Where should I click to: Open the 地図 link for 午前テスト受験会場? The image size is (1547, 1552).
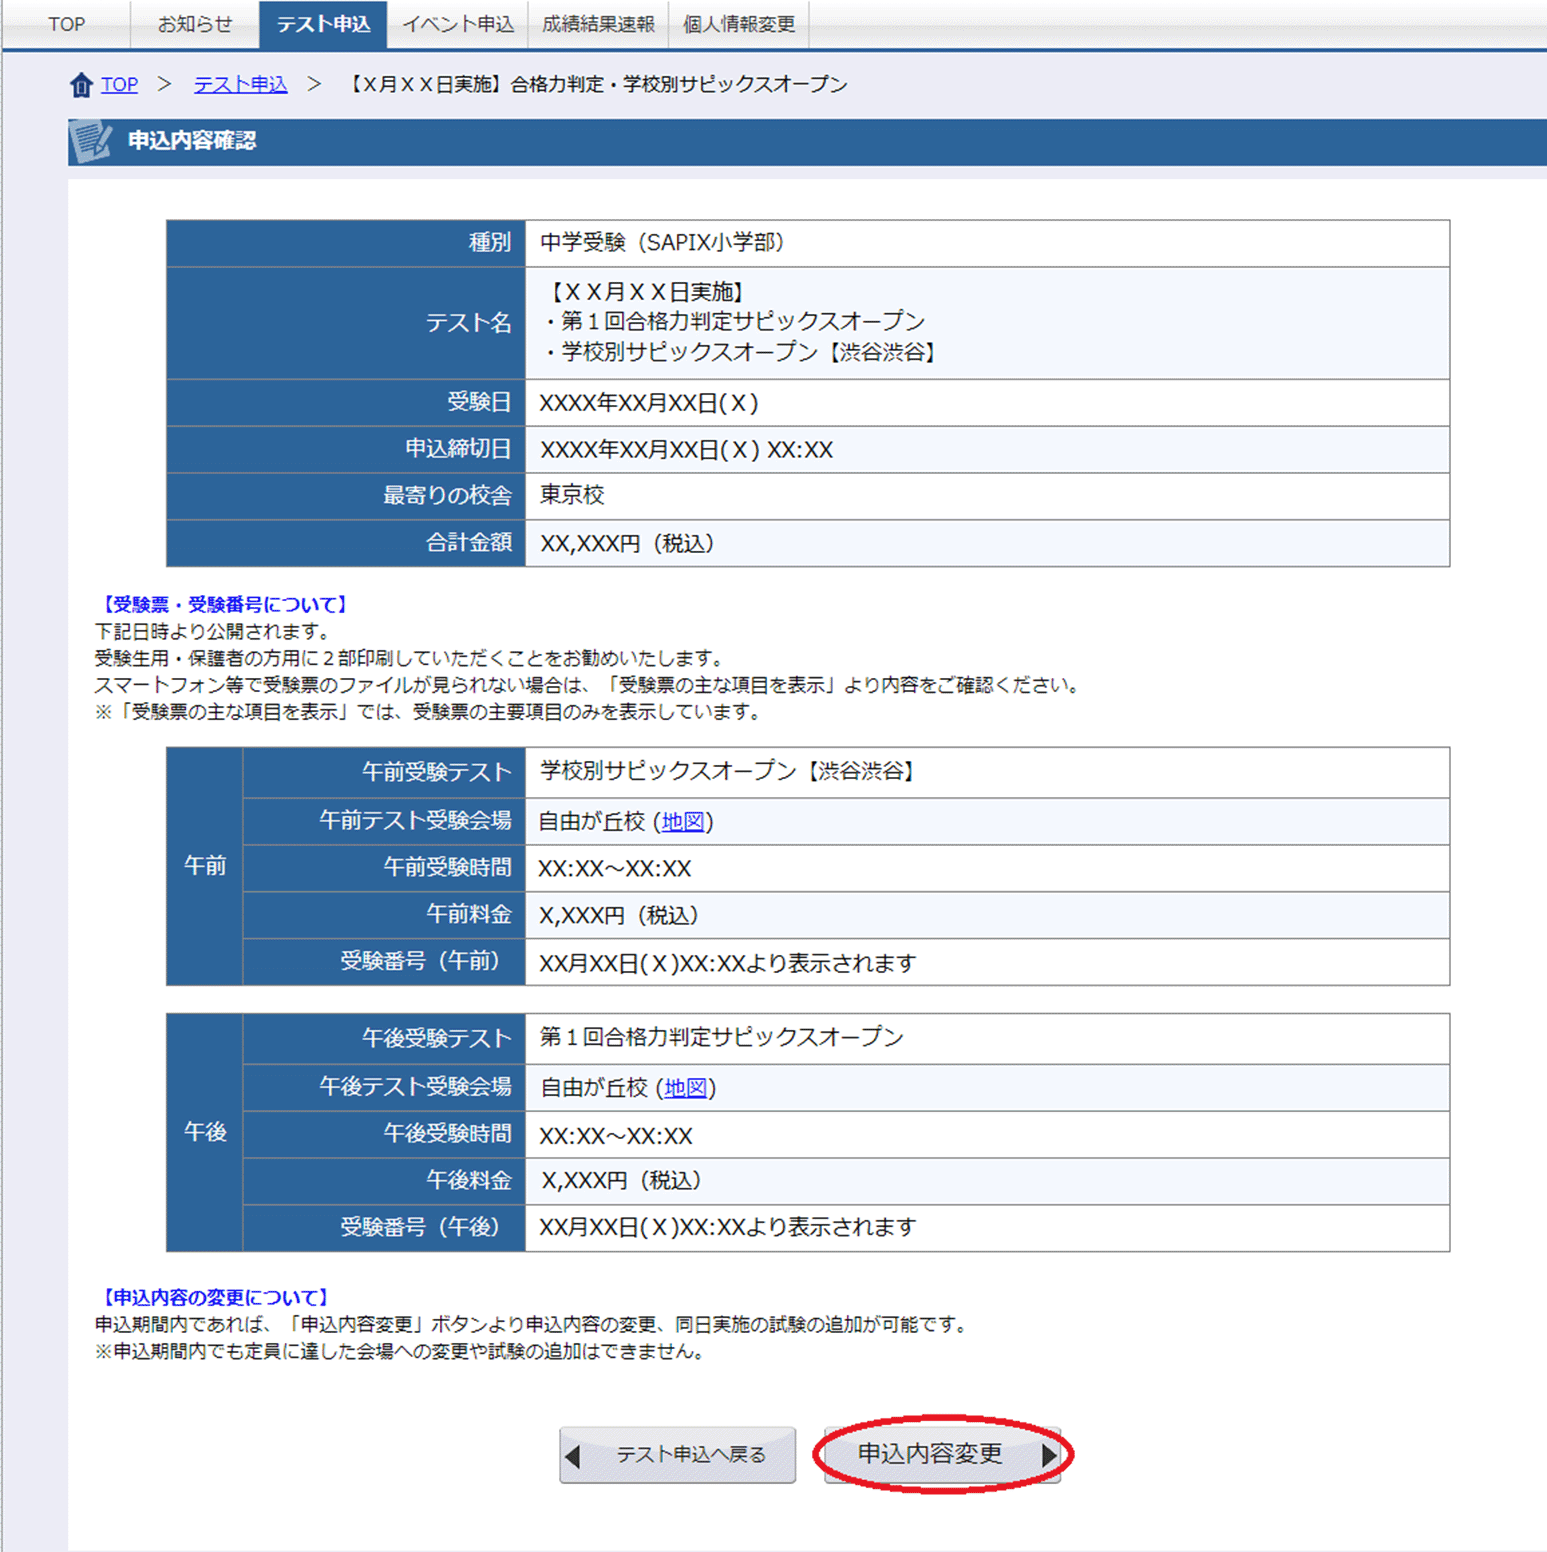[683, 821]
